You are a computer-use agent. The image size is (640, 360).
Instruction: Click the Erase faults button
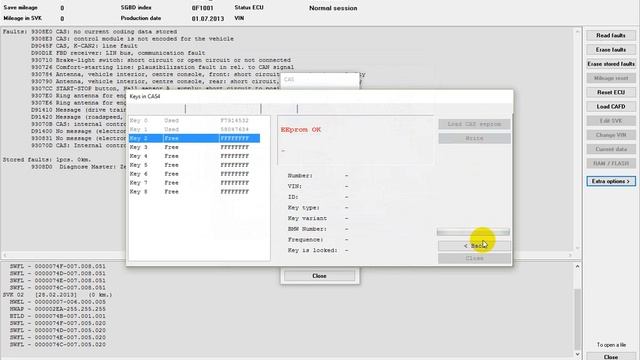click(x=611, y=50)
